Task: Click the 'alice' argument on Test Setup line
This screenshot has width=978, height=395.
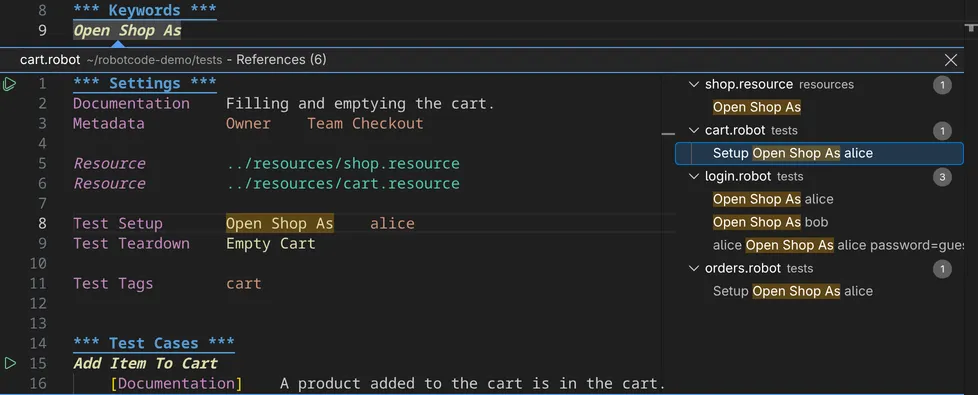Action: click(x=392, y=223)
